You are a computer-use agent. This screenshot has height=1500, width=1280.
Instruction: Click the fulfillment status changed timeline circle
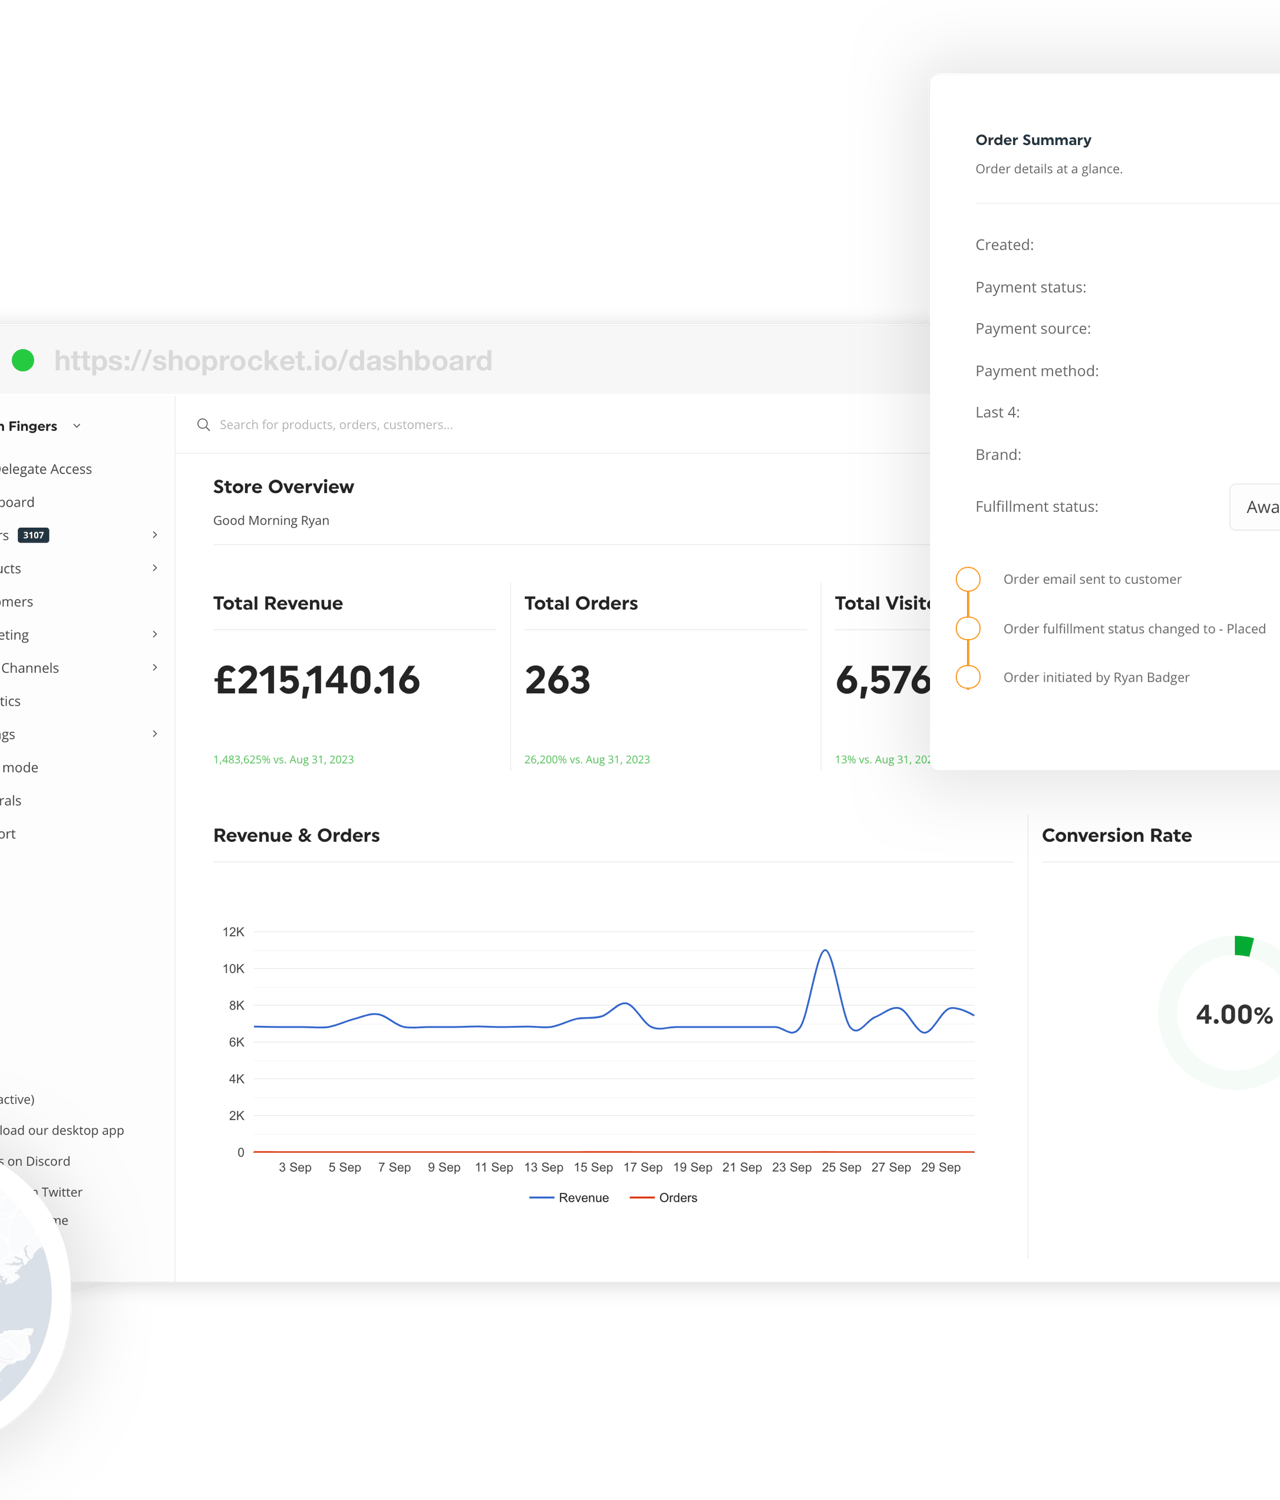(968, 628)
